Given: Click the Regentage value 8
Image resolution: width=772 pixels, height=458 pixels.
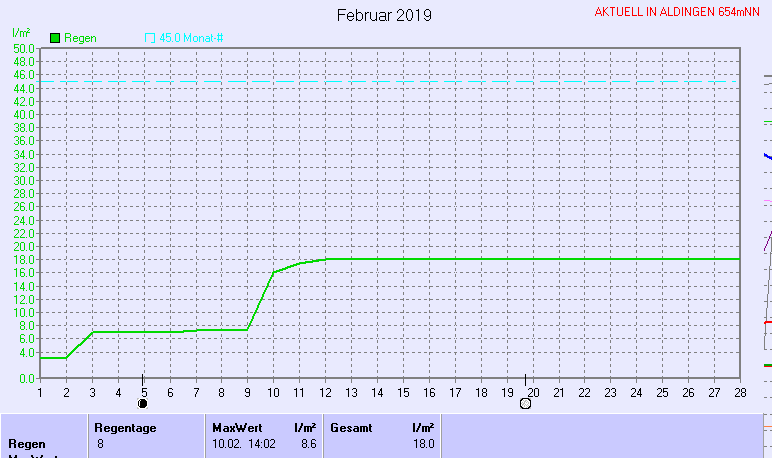Looking at the screenshot, I should coord(100,443).
